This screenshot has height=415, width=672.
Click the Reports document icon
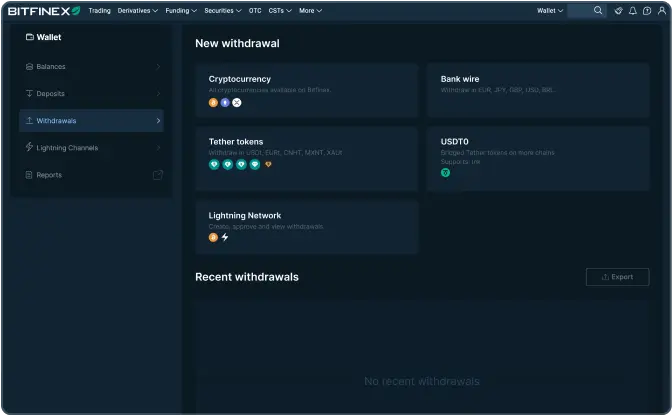29,175
